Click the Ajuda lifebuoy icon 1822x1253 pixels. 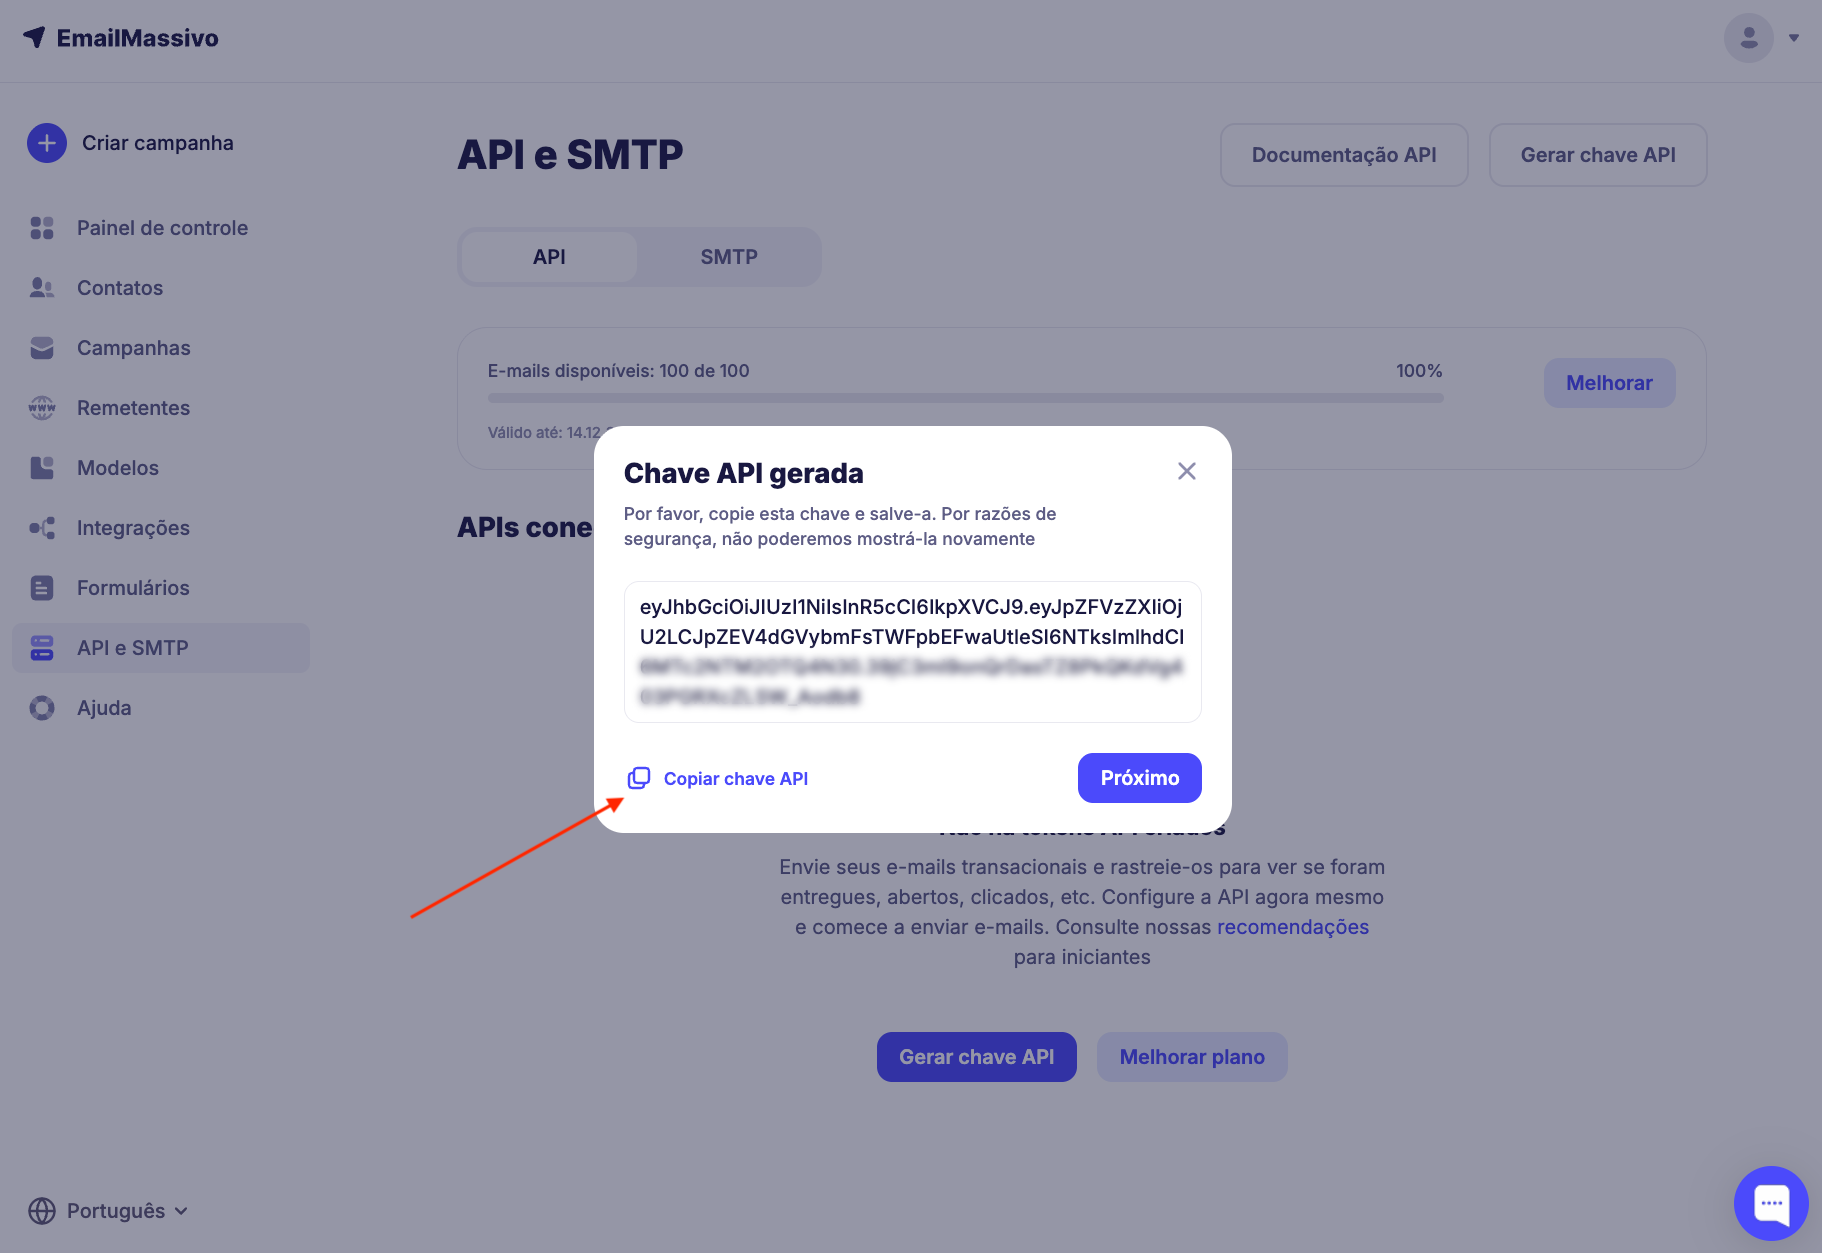point(42,708)
